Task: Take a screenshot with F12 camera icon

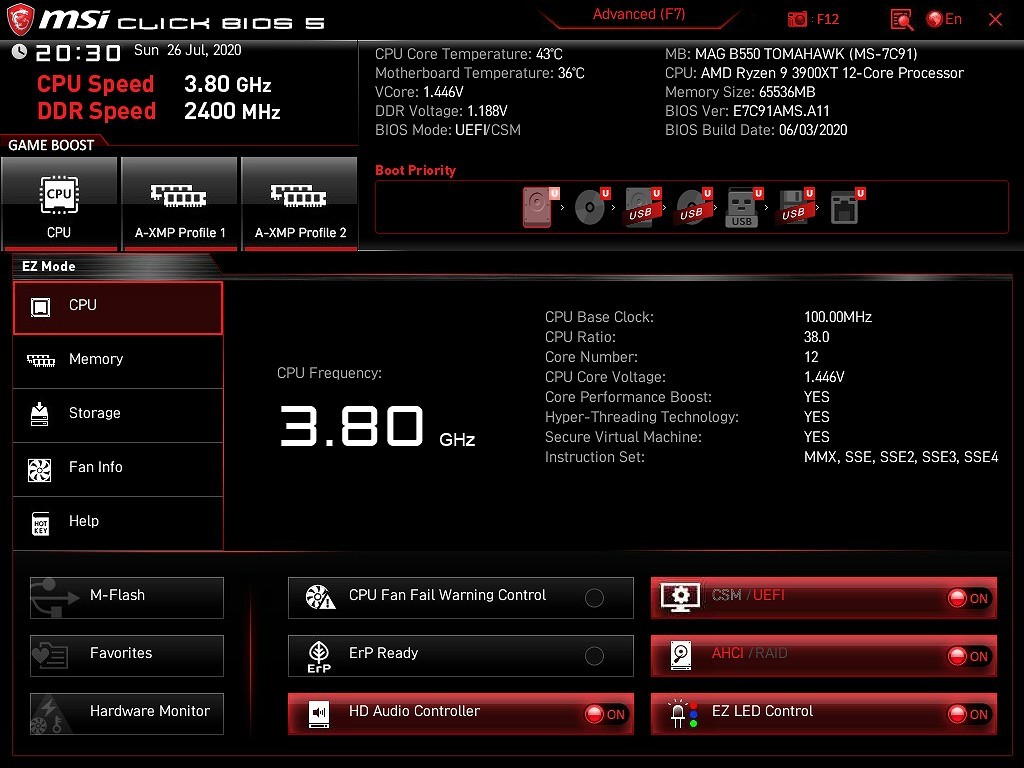Action: tap(797, 20)
